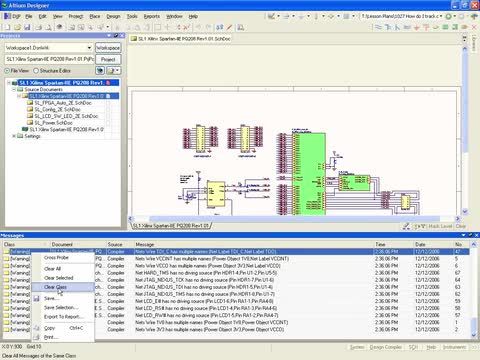The height and width of the screenshot is (360, 480).
Task: Click the Design Compiler status bar button
Action: (386, 347)
